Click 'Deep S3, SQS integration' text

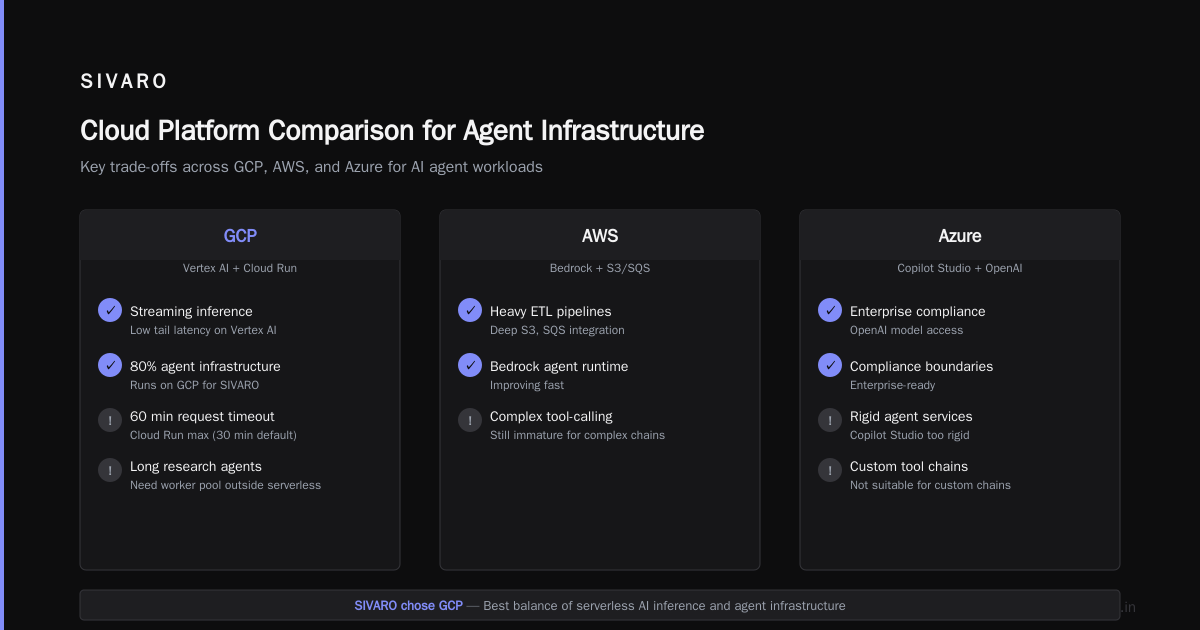point(557,330)
